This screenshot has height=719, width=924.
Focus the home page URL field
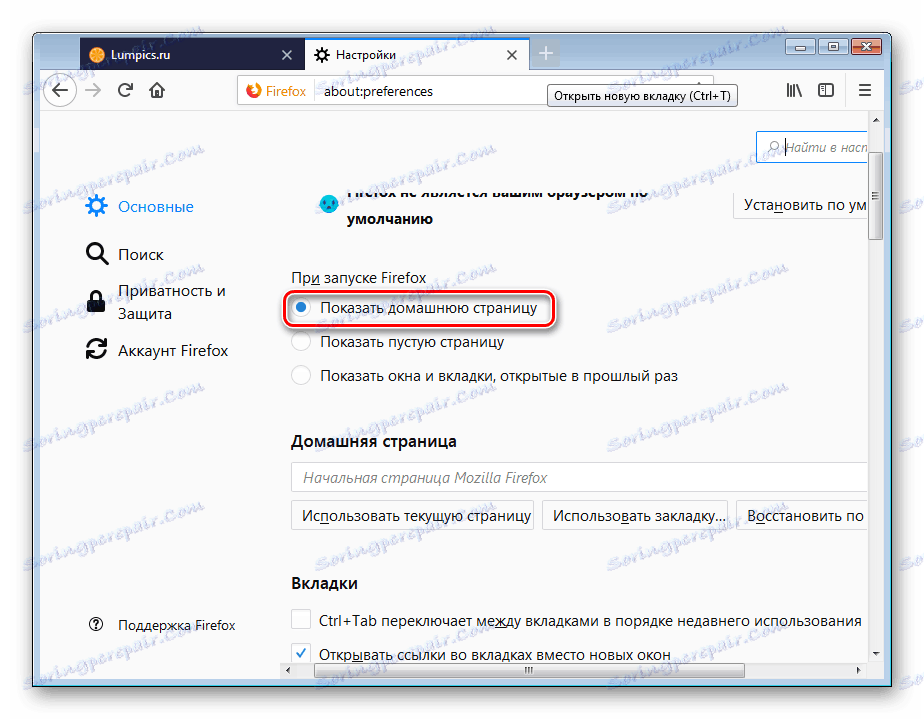click(x=579, y=477)
